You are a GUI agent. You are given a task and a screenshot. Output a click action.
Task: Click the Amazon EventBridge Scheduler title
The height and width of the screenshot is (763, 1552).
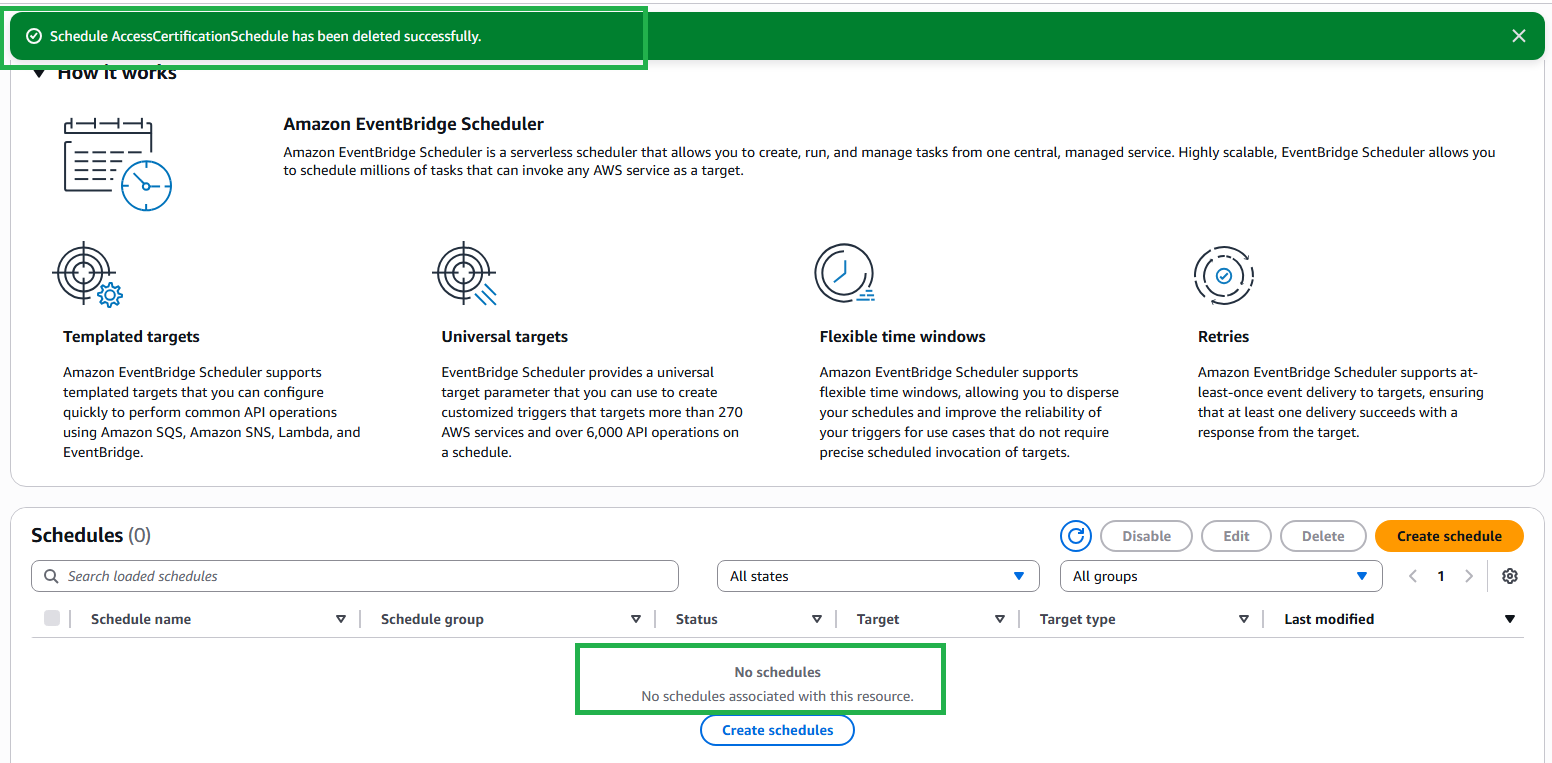pos(414,124)
